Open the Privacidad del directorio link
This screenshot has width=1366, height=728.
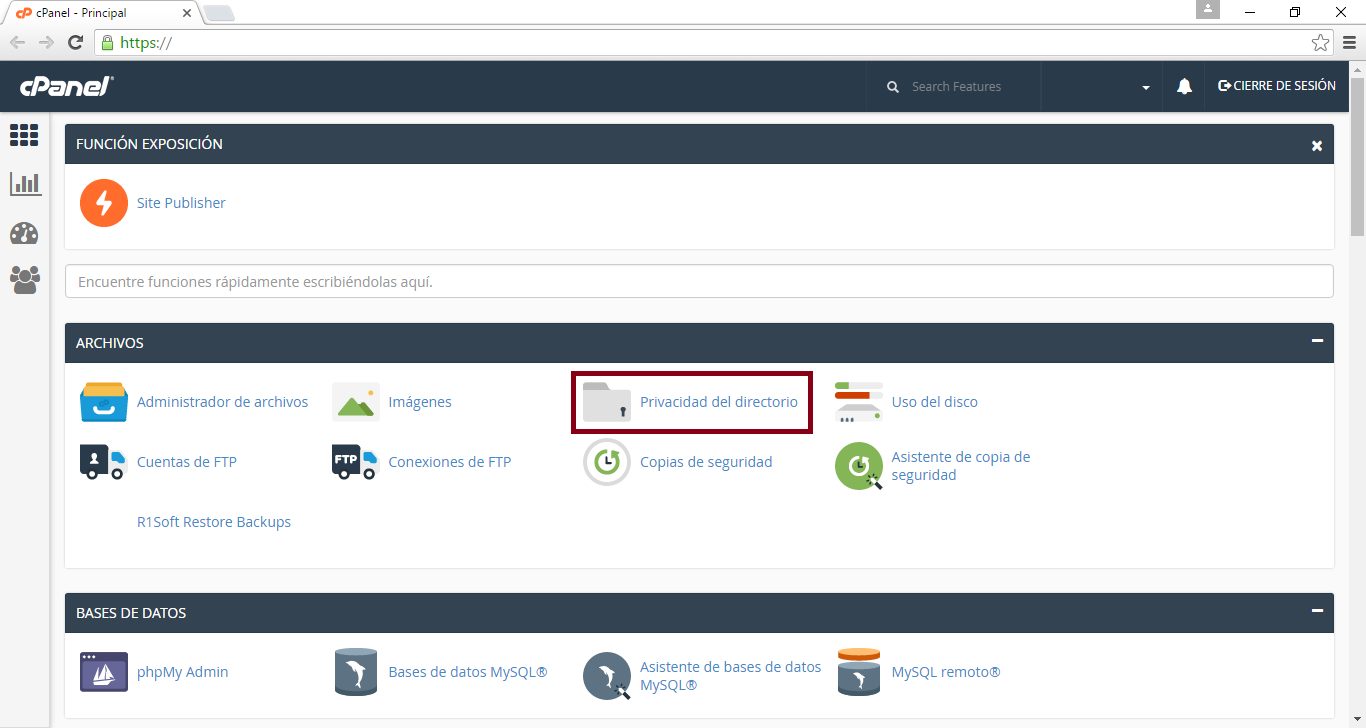(x=718, y=402)
